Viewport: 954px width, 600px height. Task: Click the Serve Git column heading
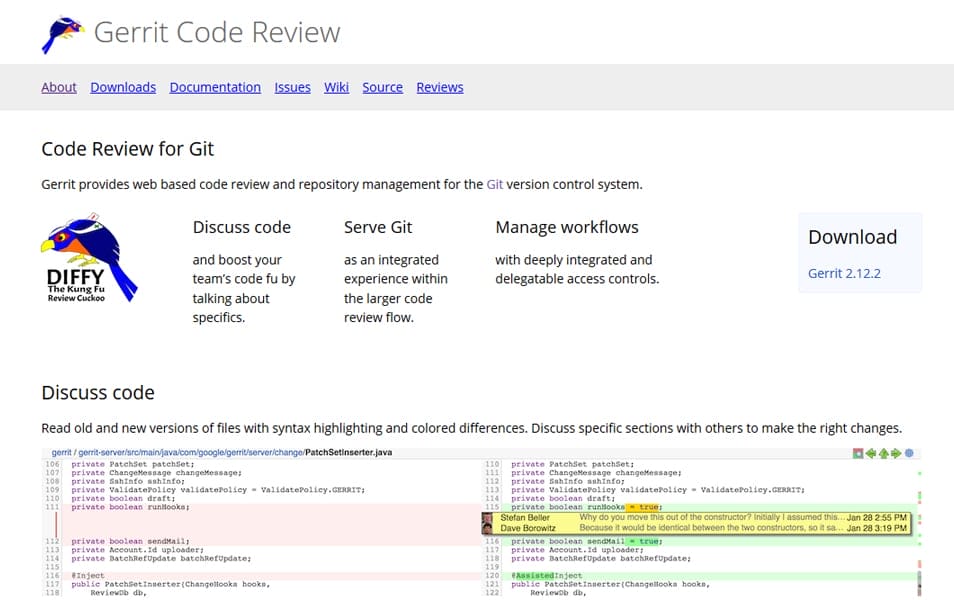pyautogui.click(x=378, y=228)
